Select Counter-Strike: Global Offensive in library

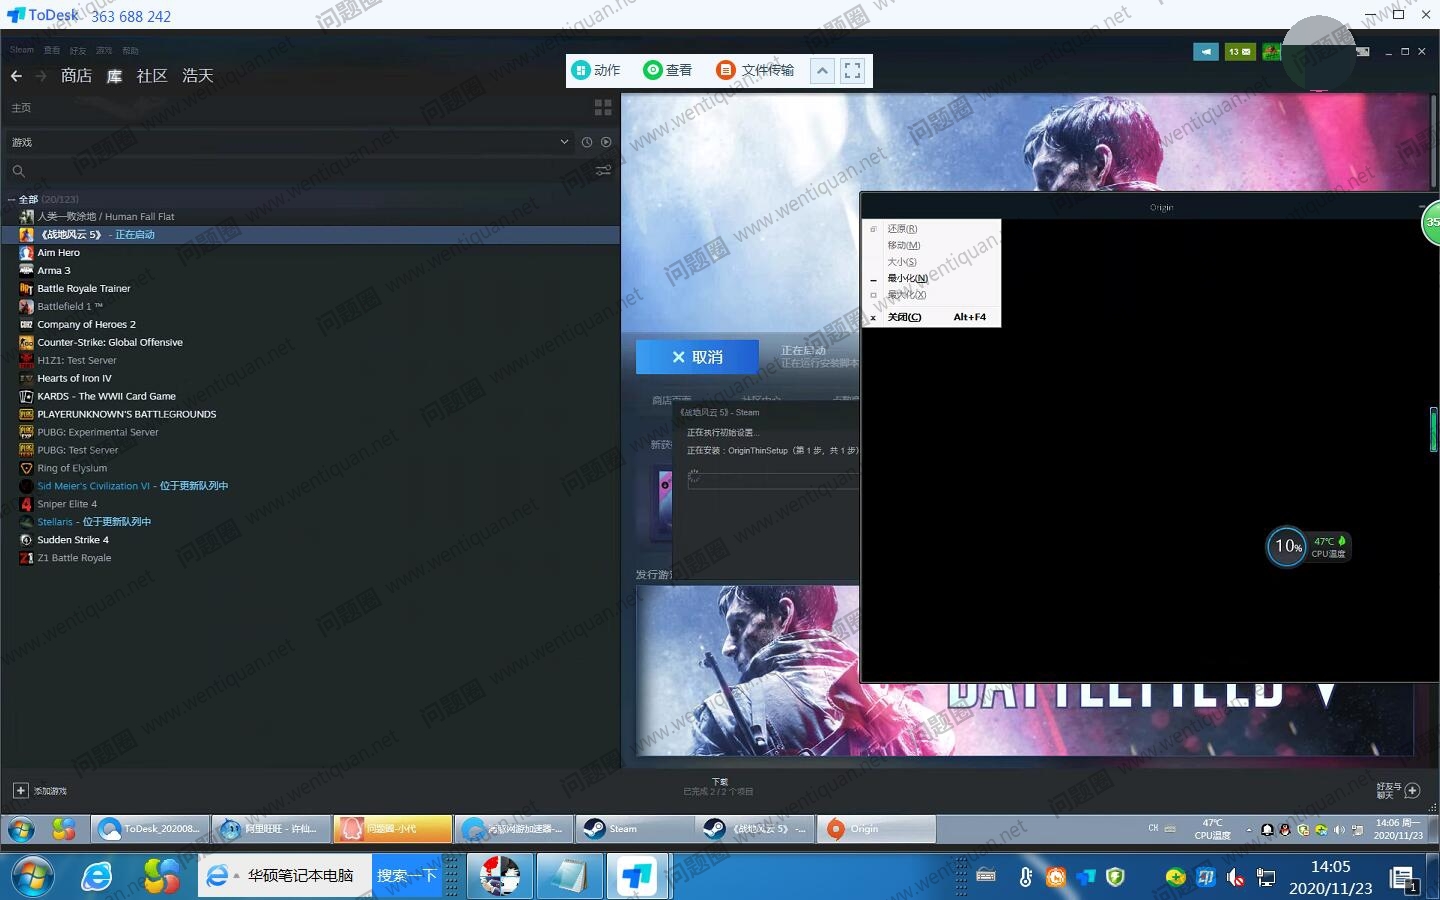coord(110,342)
